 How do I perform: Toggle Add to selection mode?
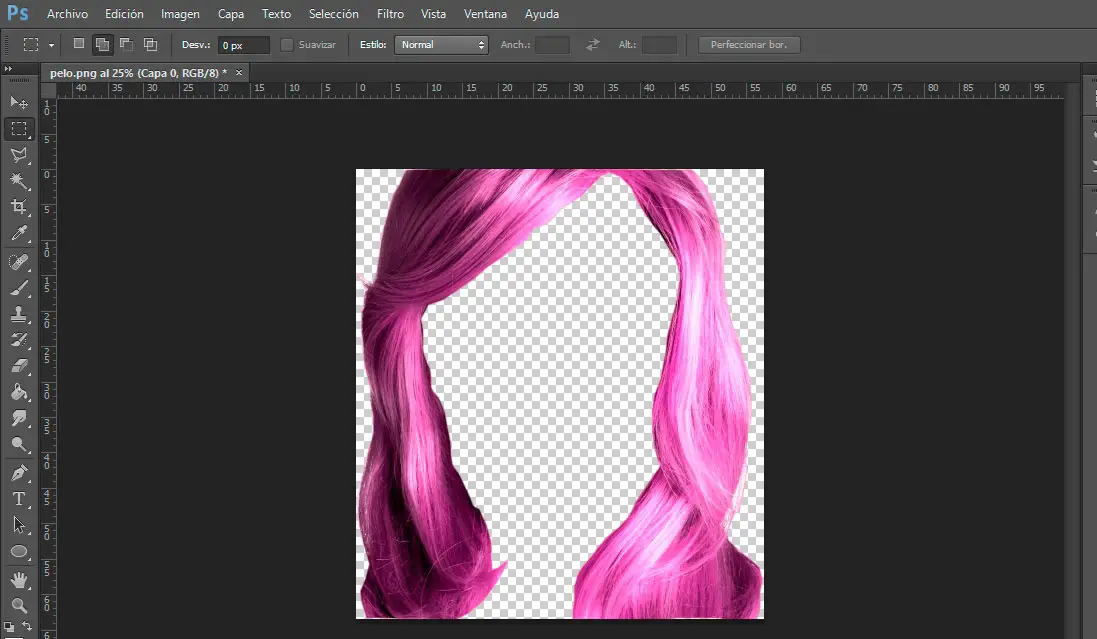pos(102,44)
